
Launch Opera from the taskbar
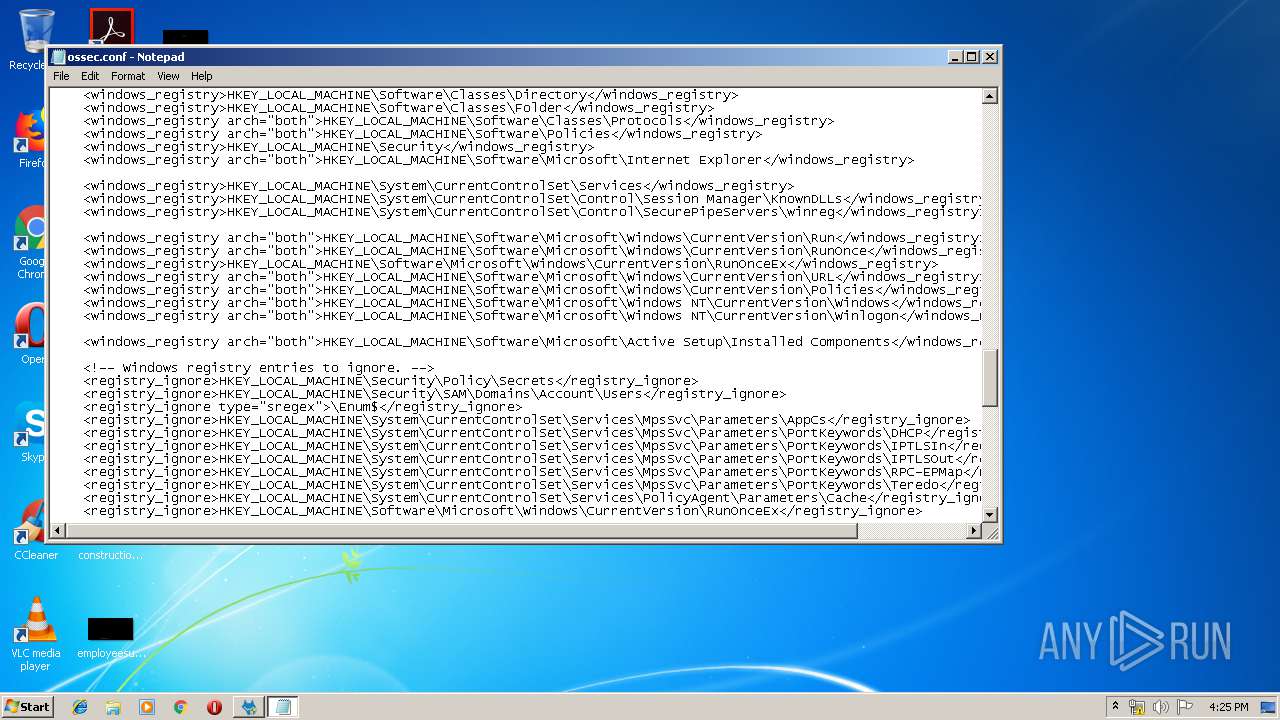click(214, 706)
